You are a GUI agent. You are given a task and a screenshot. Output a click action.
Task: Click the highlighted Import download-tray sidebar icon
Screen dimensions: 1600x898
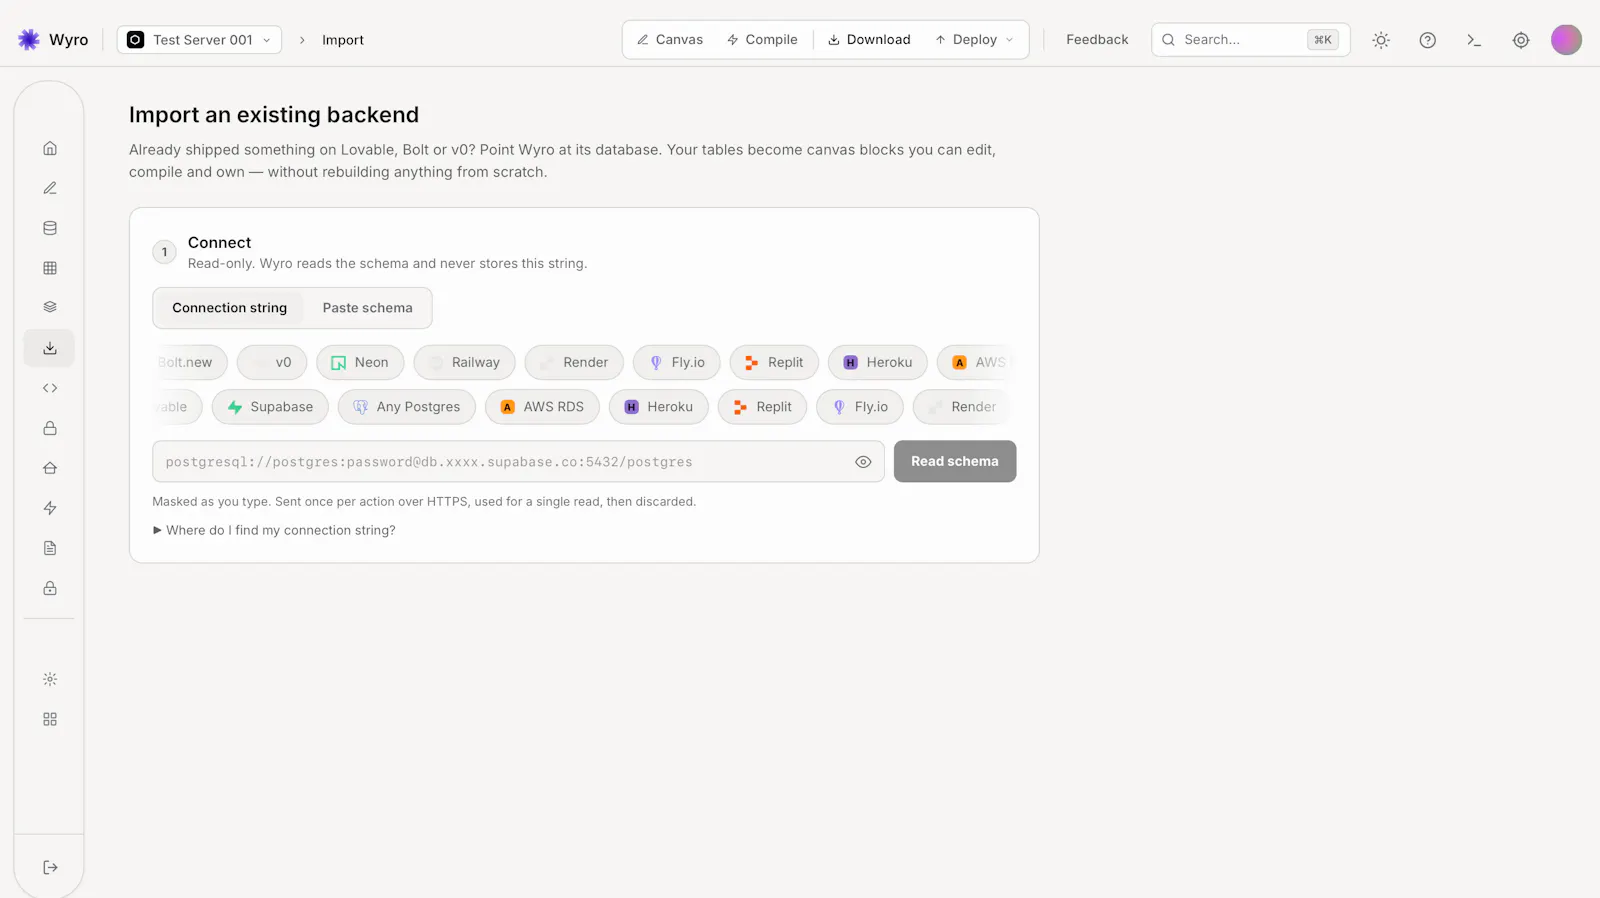coord(50,348)
